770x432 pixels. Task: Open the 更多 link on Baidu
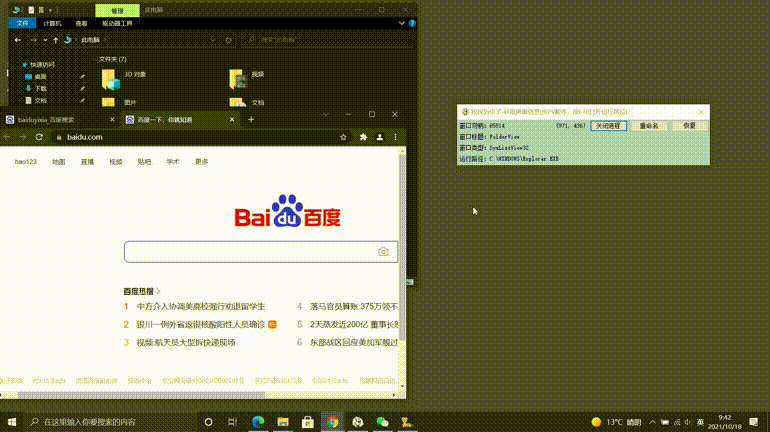coord(201,162)
